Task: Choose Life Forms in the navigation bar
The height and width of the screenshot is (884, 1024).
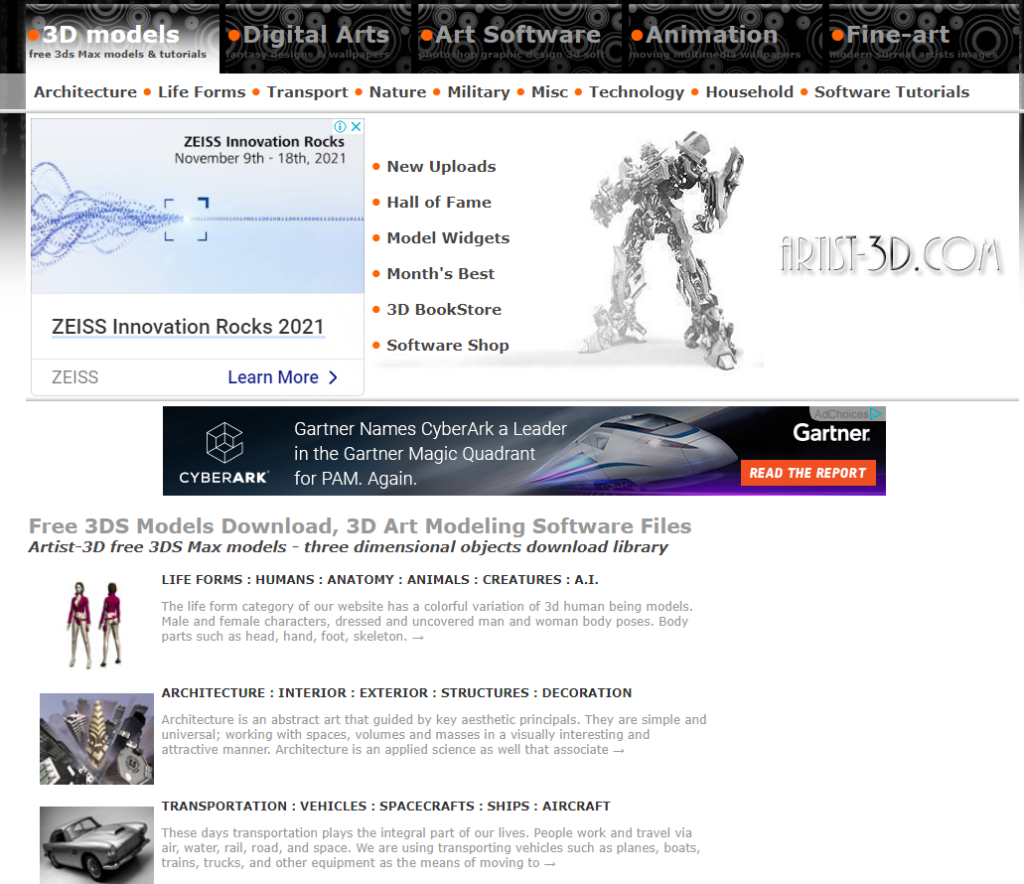Action: click(x=202, y=92)
